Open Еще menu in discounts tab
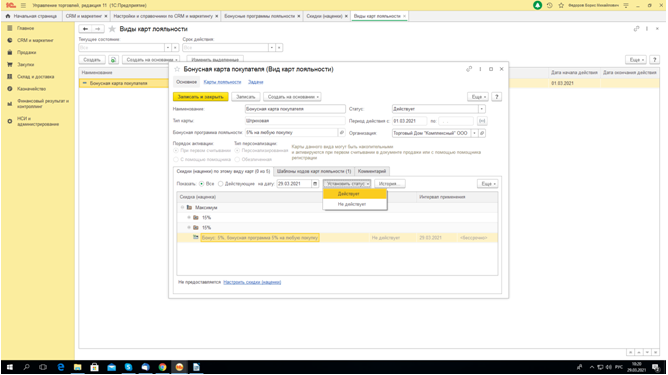Image resolution: width=668 pixels, height=375 pixels. (487, 184)
